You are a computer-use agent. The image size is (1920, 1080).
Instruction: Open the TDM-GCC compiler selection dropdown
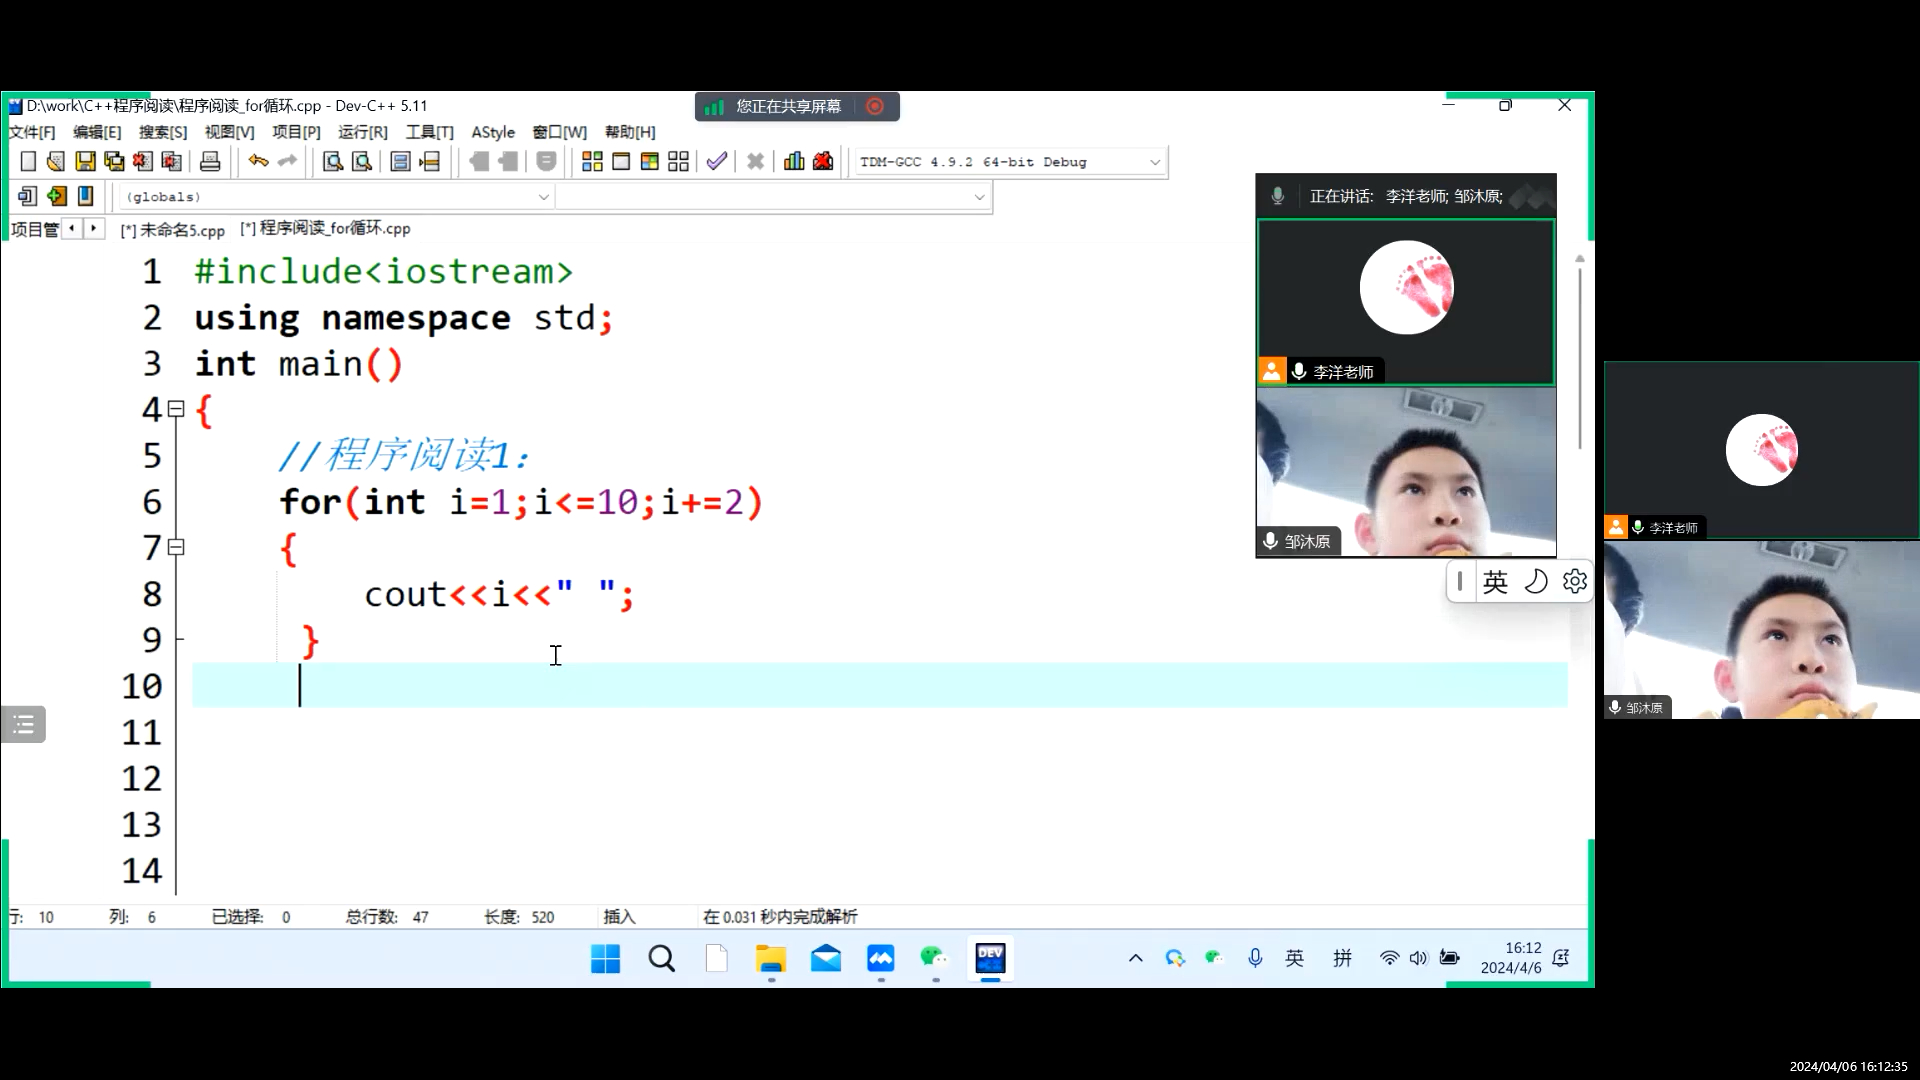point(1155,162)
